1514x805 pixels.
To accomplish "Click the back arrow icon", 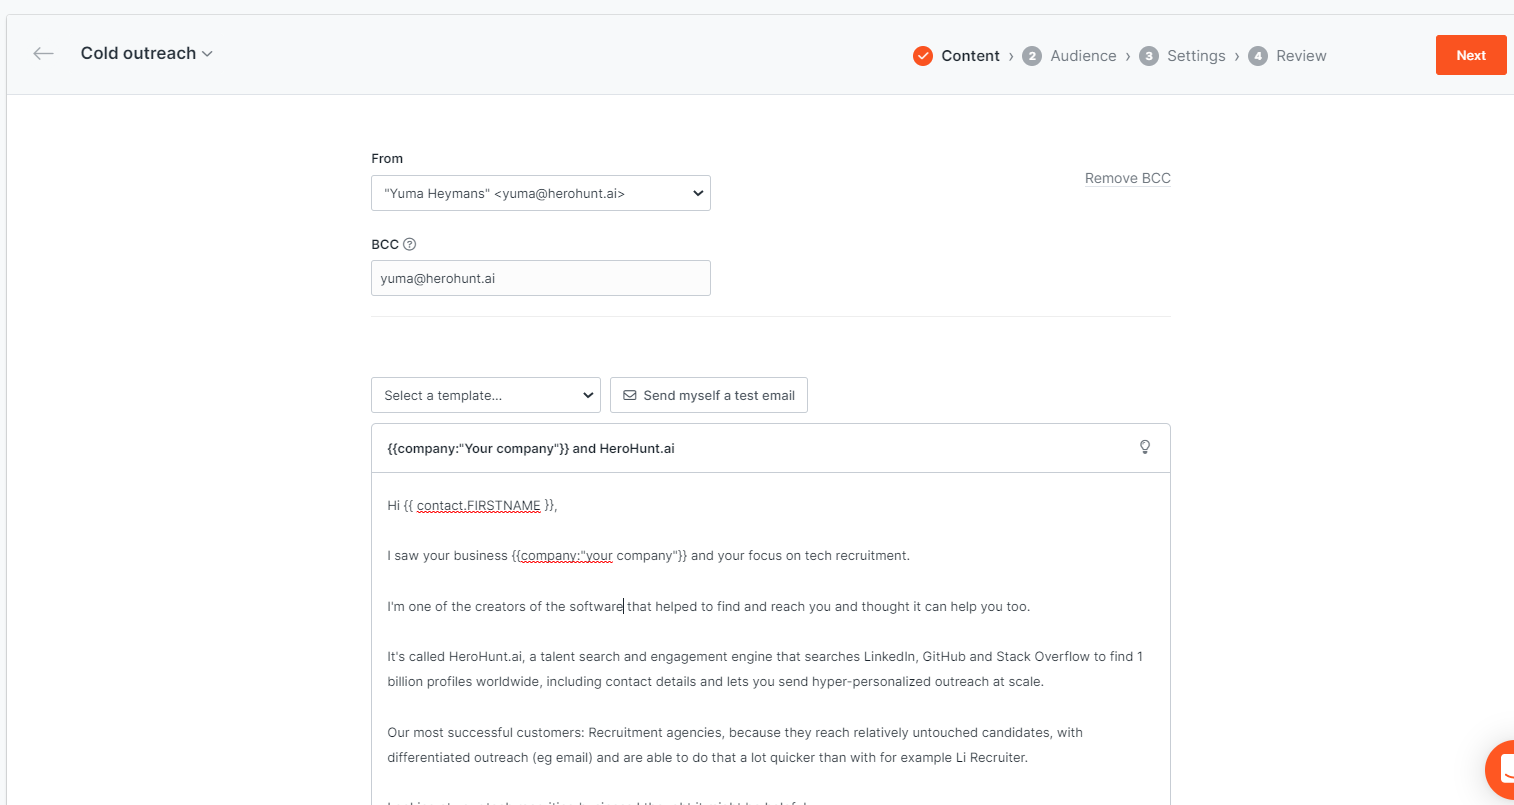I will click(x=43, y=54).
